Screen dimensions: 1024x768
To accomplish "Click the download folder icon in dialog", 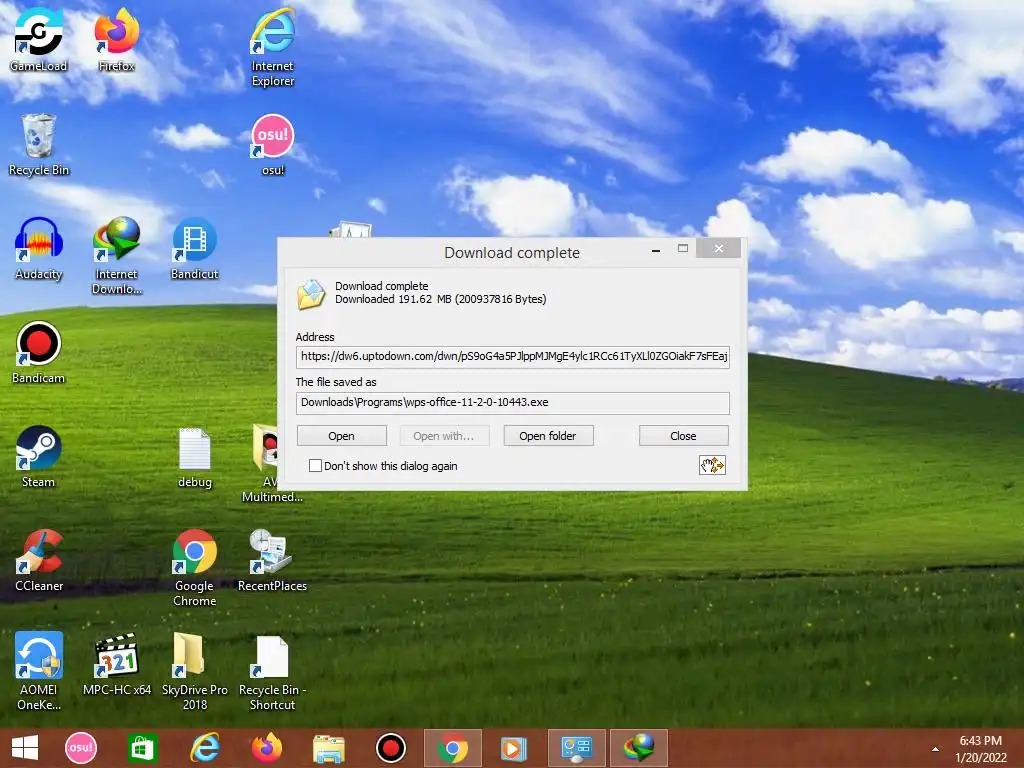I will [x=311, y=293].
